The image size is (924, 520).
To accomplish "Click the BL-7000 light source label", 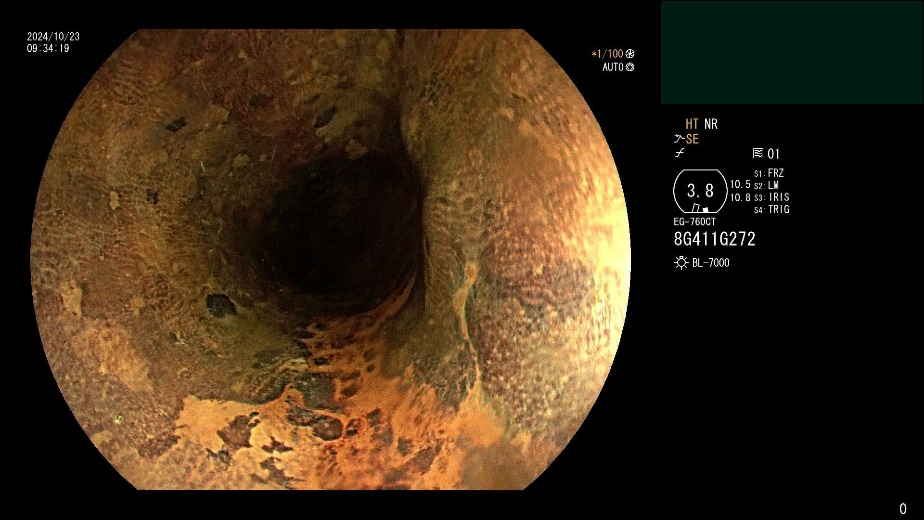I will (711, 263).
